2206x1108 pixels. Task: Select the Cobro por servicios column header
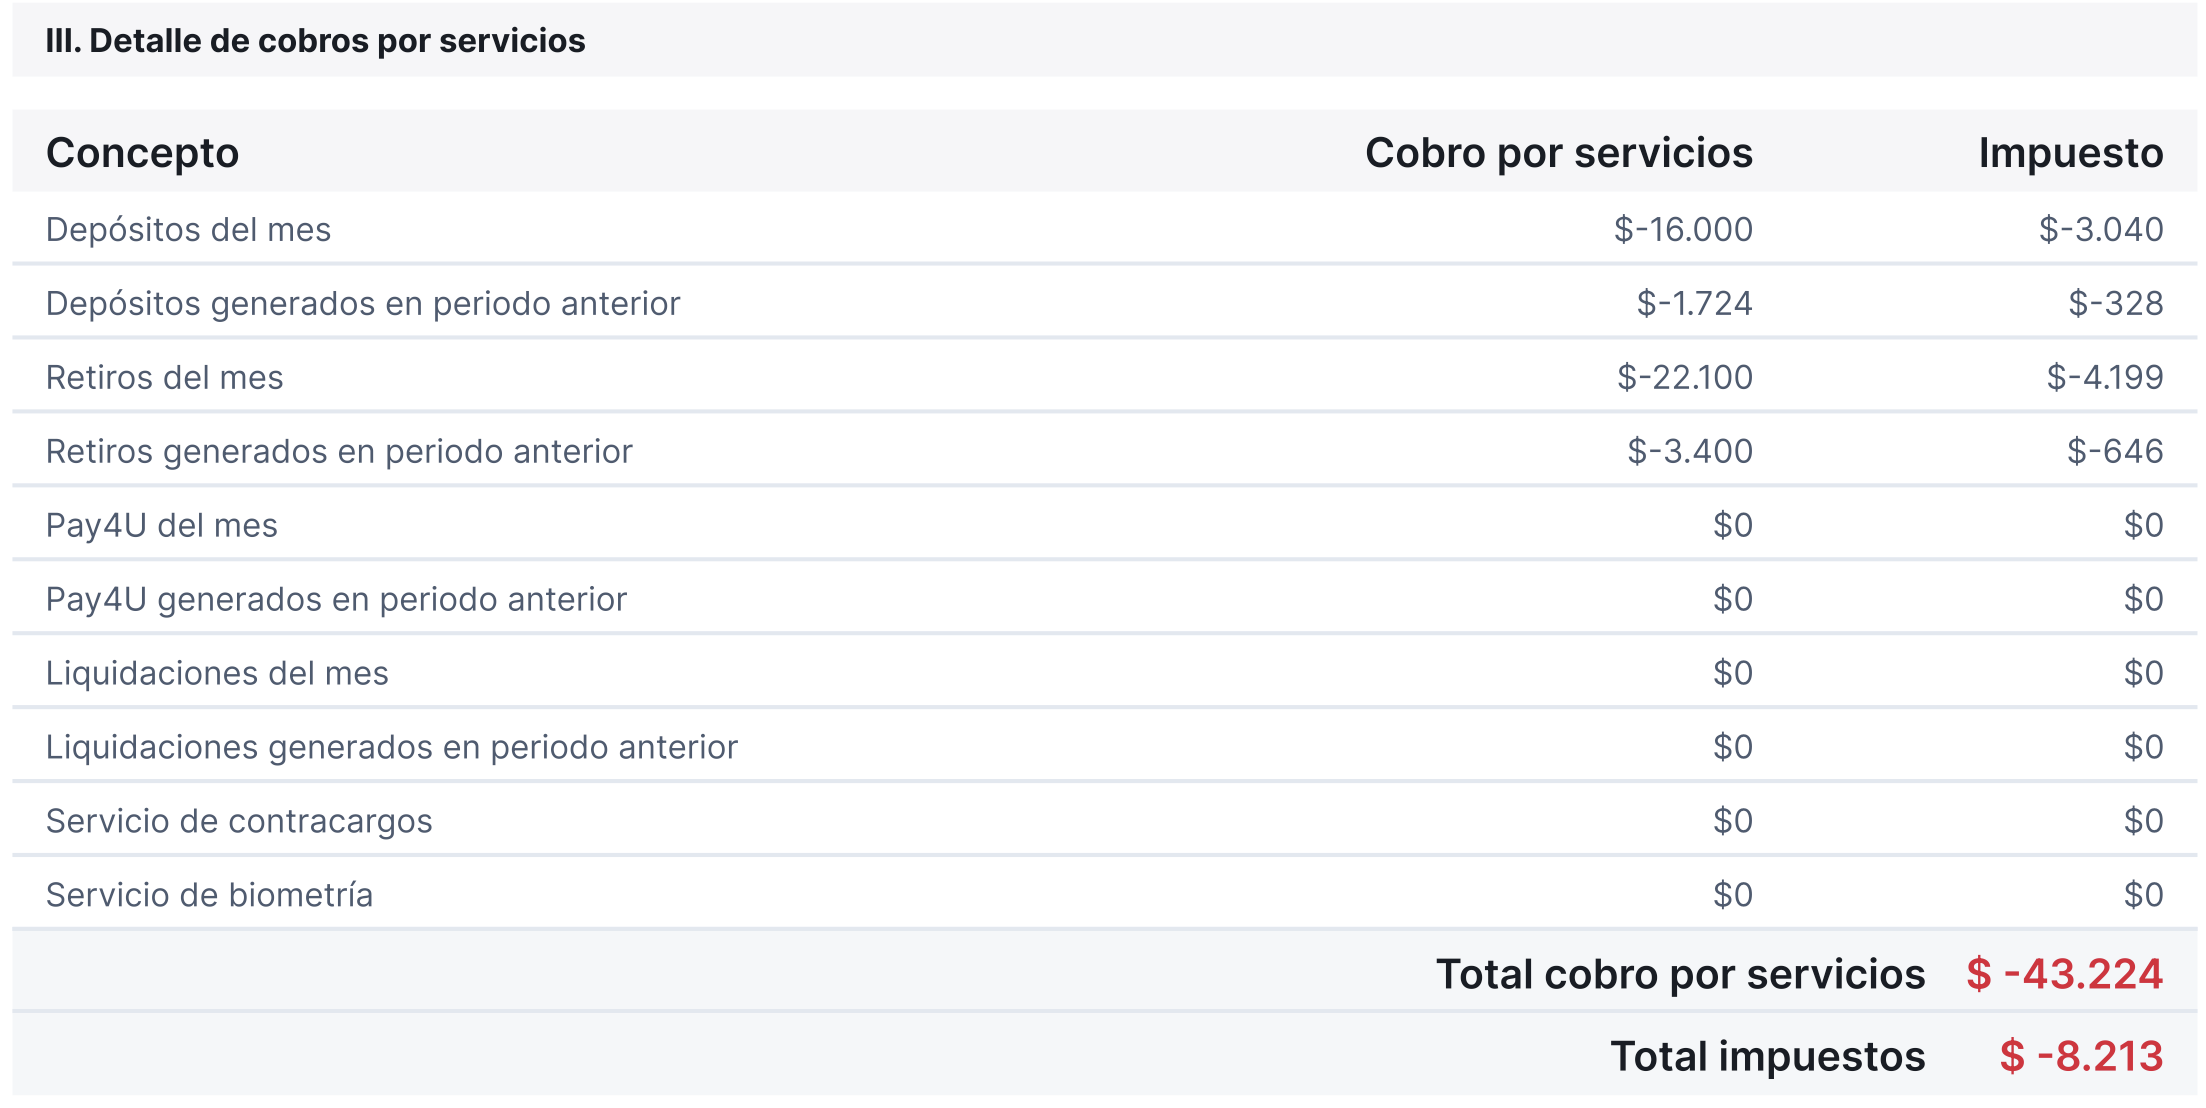pos(1558,153)
